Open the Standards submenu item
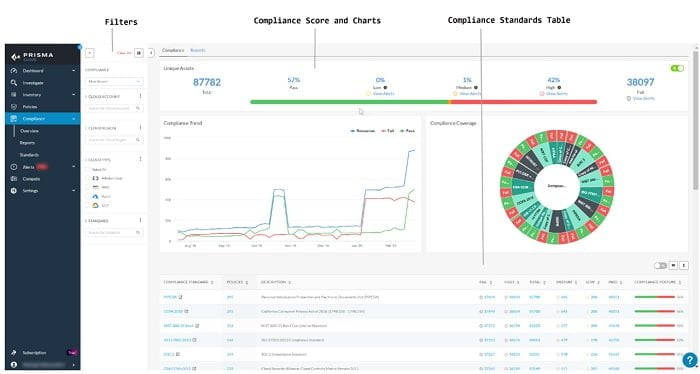The image size is (700, 374). pos(29,155)
